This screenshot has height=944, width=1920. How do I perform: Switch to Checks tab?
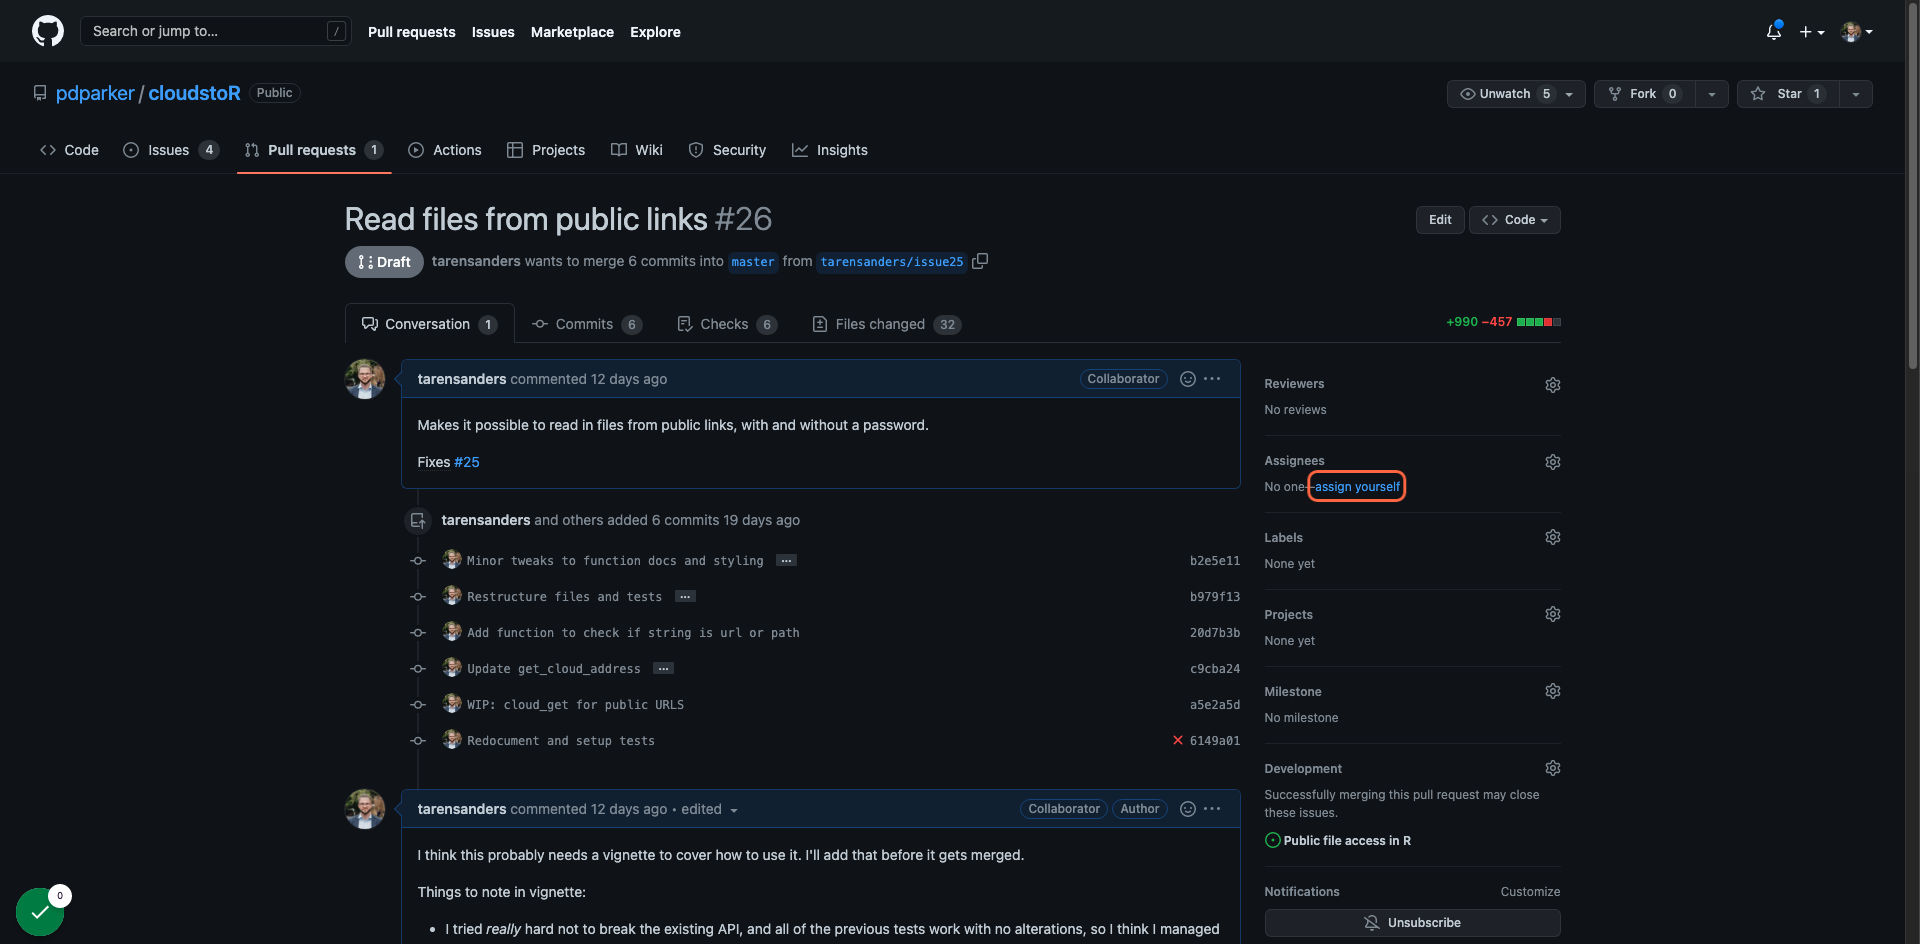tap(727, 324)
